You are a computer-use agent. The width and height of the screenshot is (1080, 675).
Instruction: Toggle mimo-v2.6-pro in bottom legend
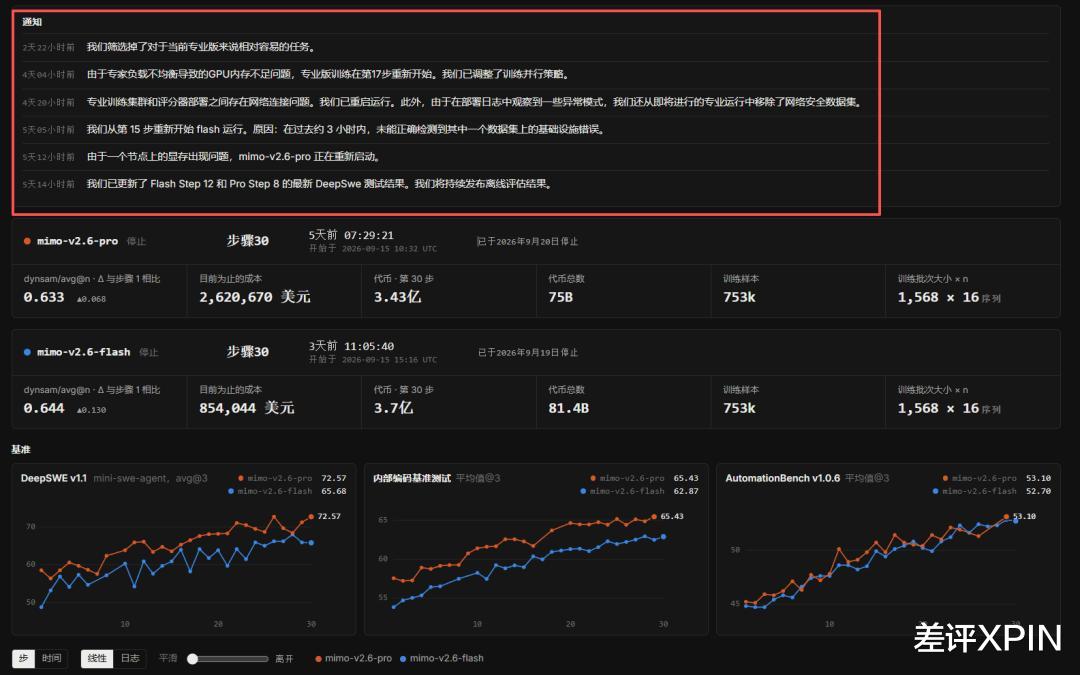click(x=353, y=658)
